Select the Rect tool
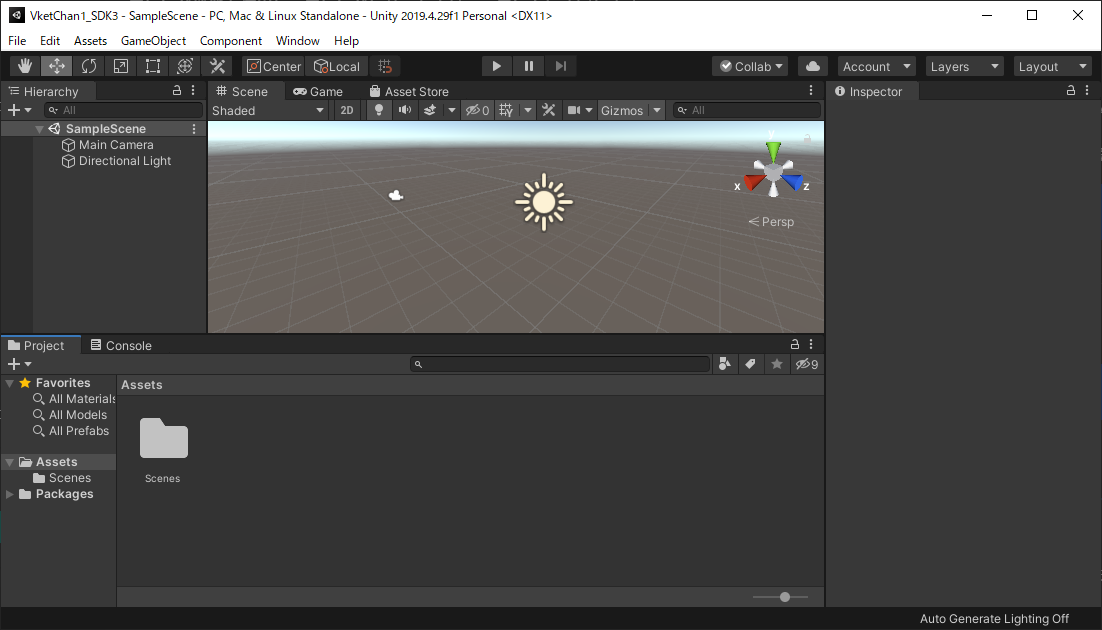 [x=152, y=65]
